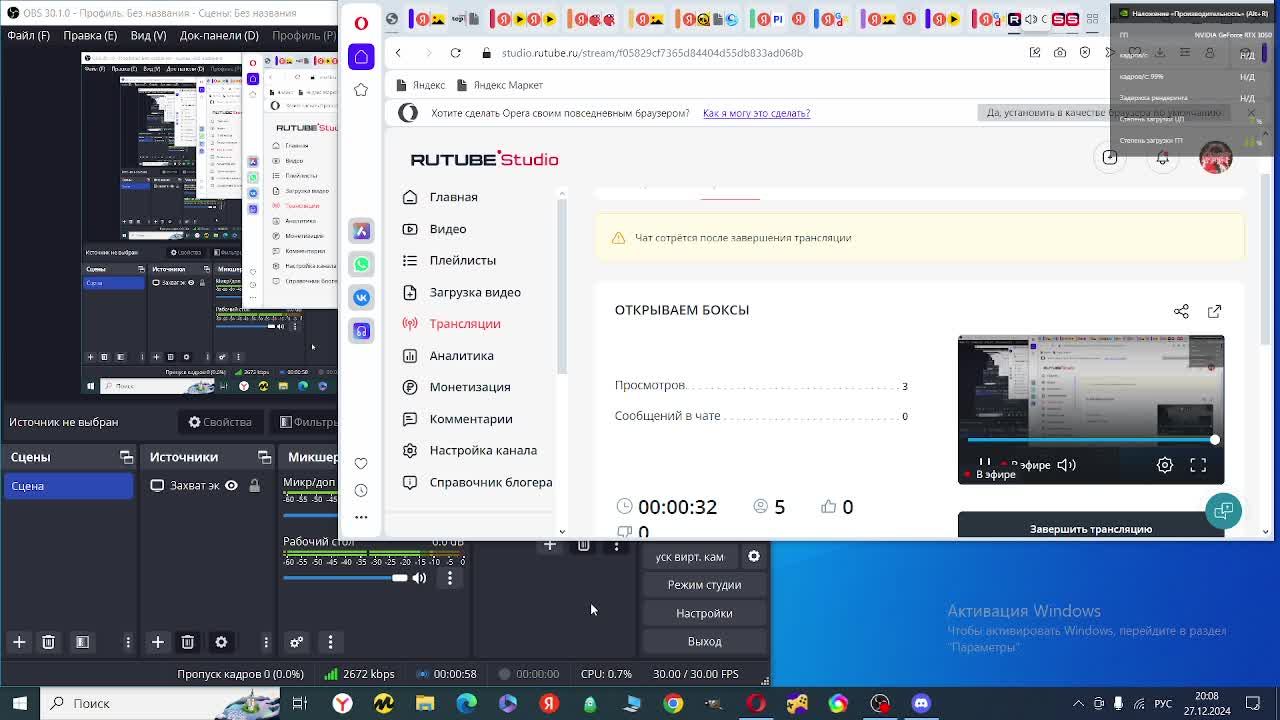Image resolution: width=1280 pixels, height=720 pixels.
Task: Open Opera bookmarks star in sidebar
Action: 361,90
